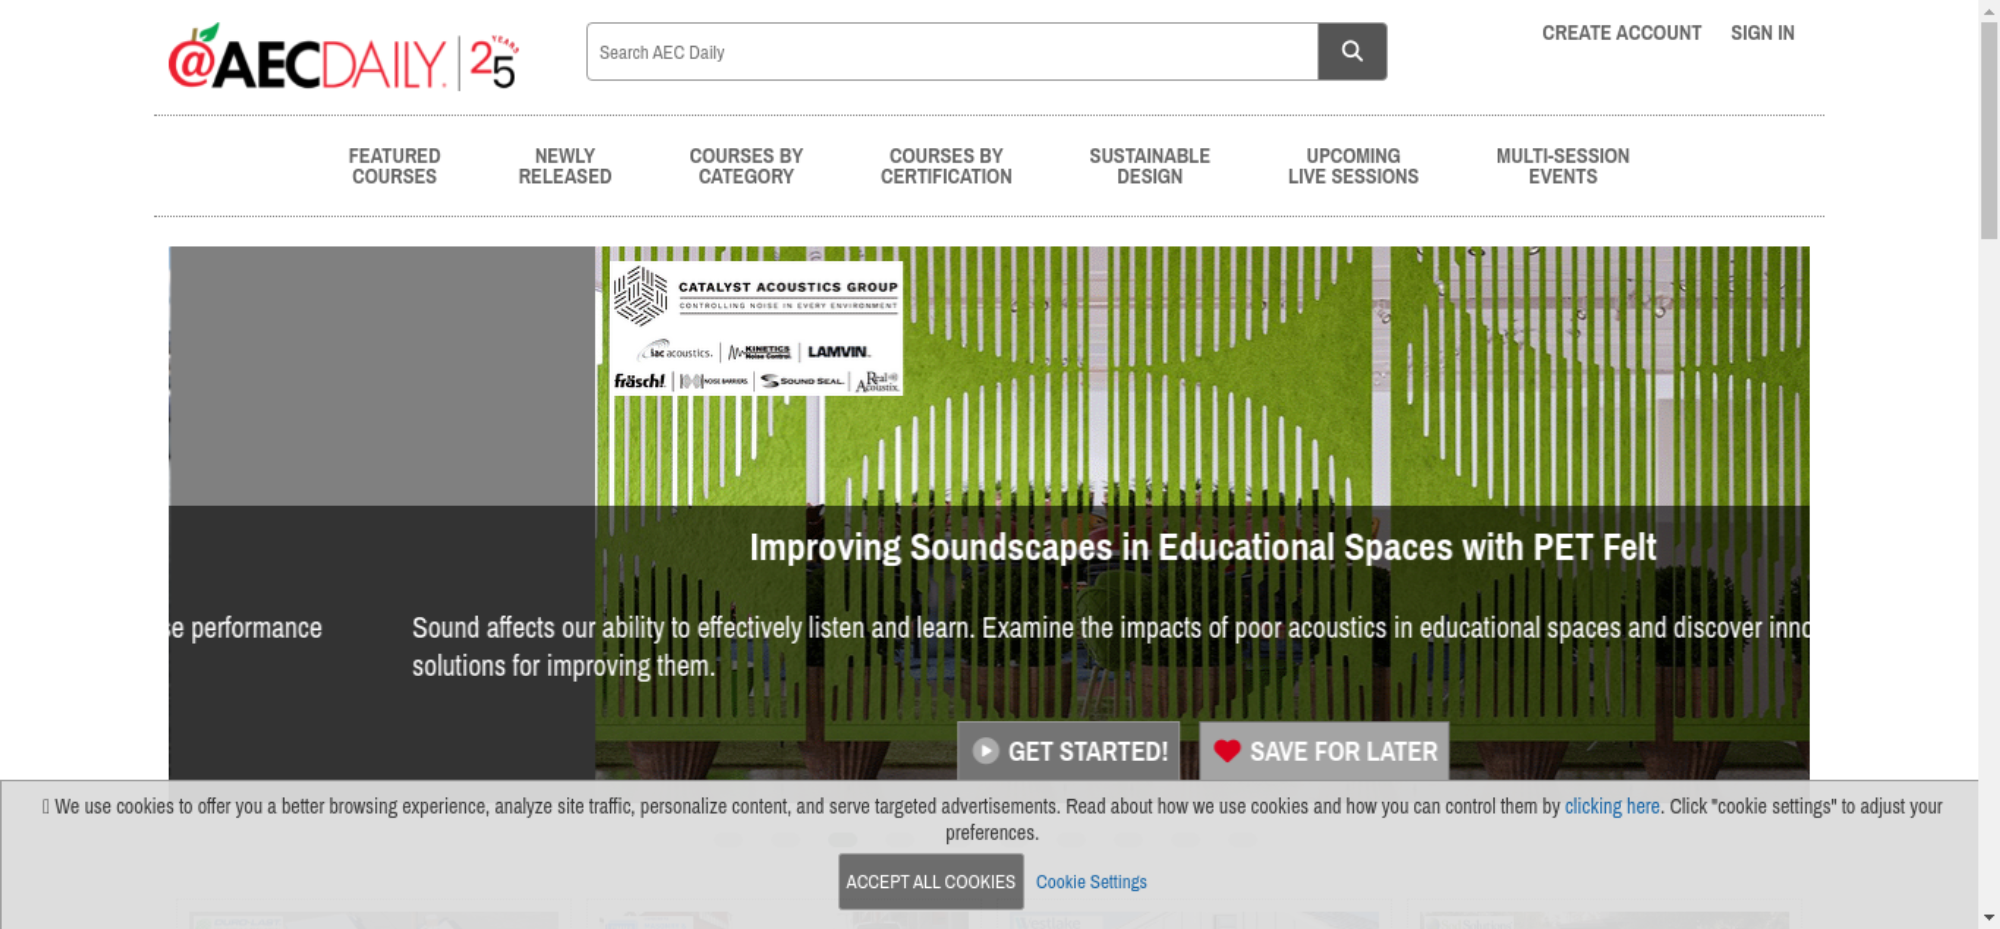
Task: Click the AEC Daily apple logo
Action: [342, 60]
